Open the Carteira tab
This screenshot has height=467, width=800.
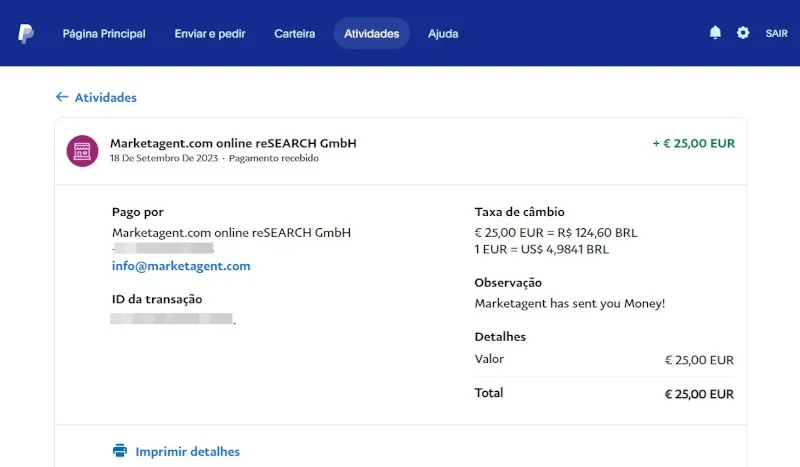click(x=294, y=34)
